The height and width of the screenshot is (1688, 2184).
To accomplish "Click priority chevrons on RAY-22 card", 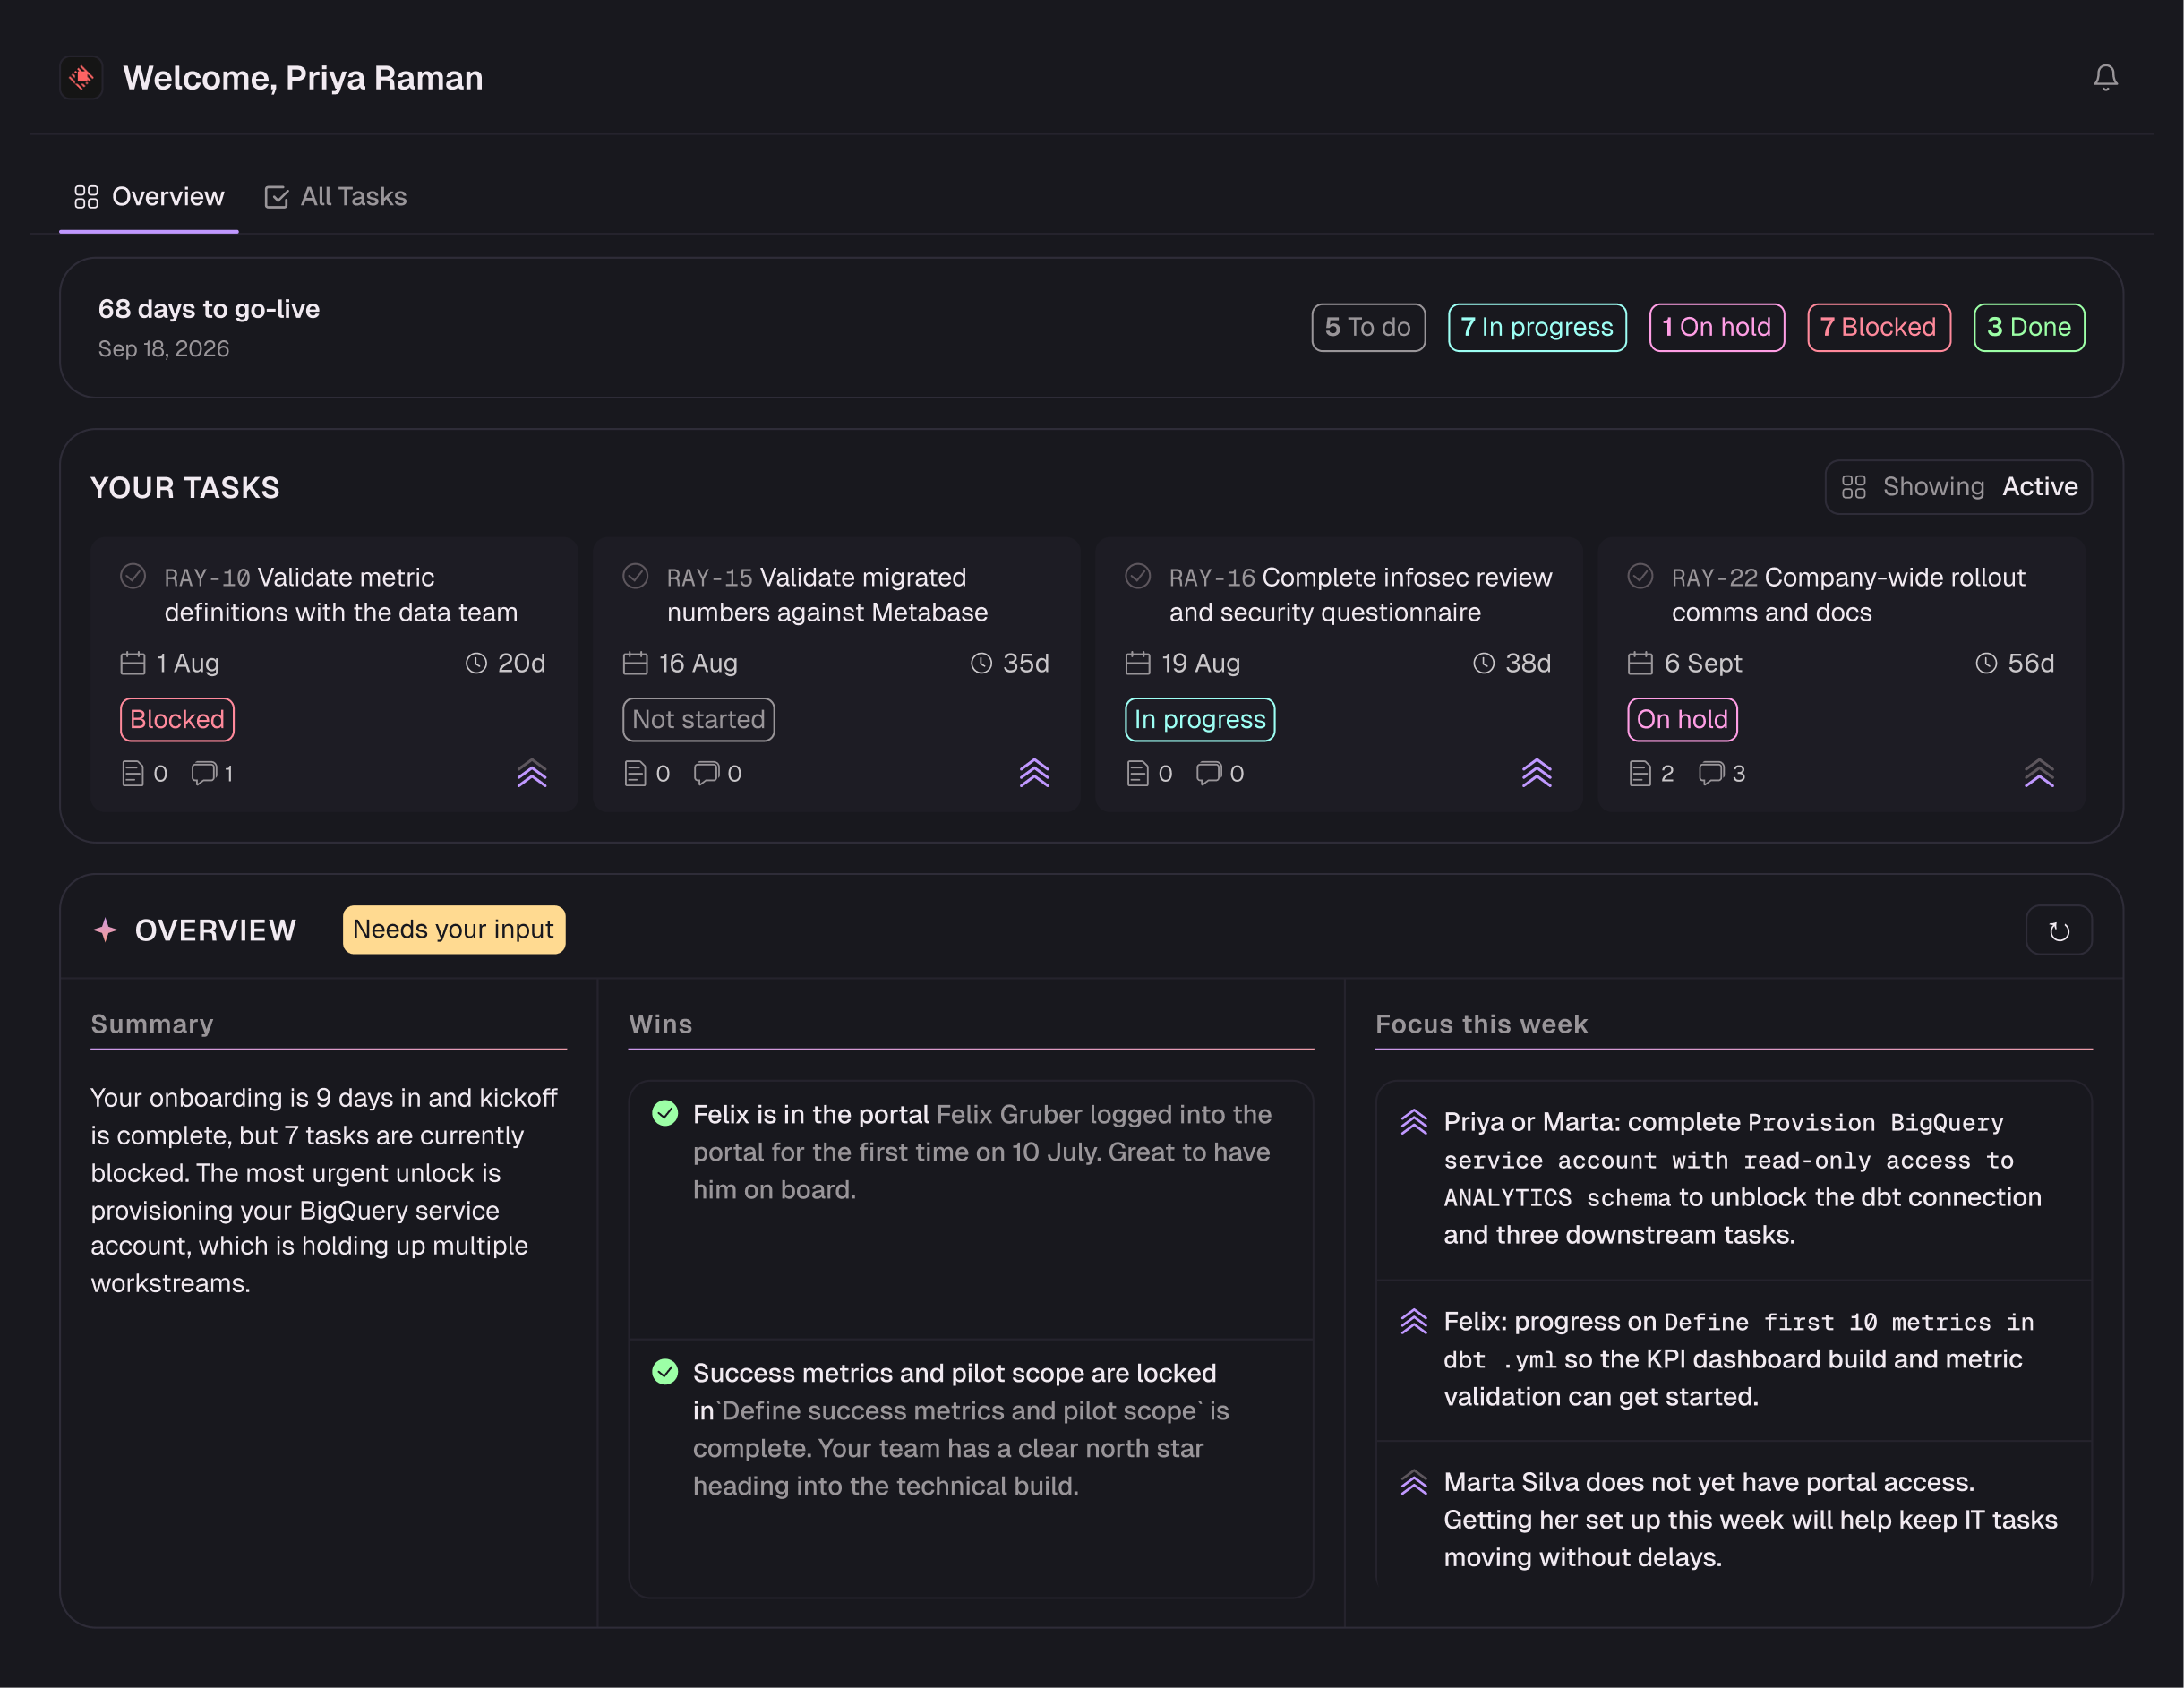I will (2039, 773).
